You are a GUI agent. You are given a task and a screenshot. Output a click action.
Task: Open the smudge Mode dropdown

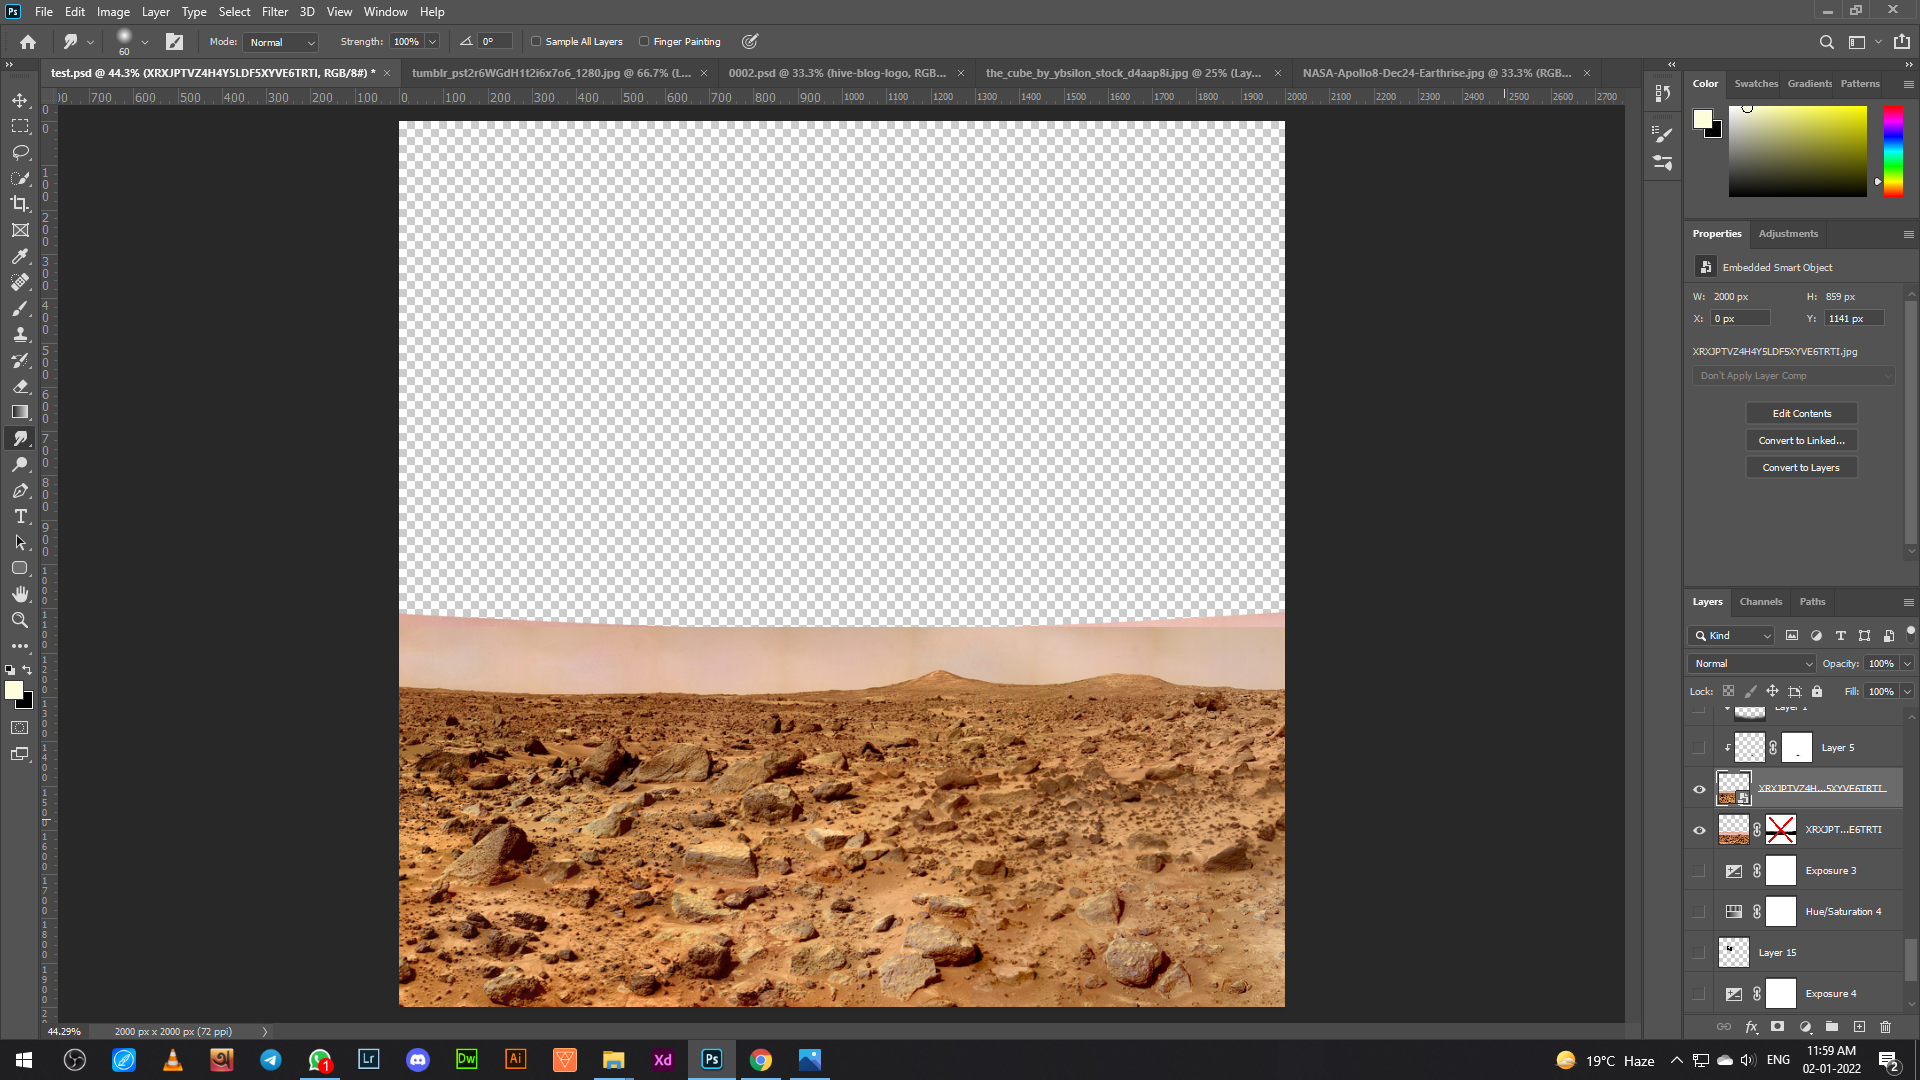click(x=281, y=42)
